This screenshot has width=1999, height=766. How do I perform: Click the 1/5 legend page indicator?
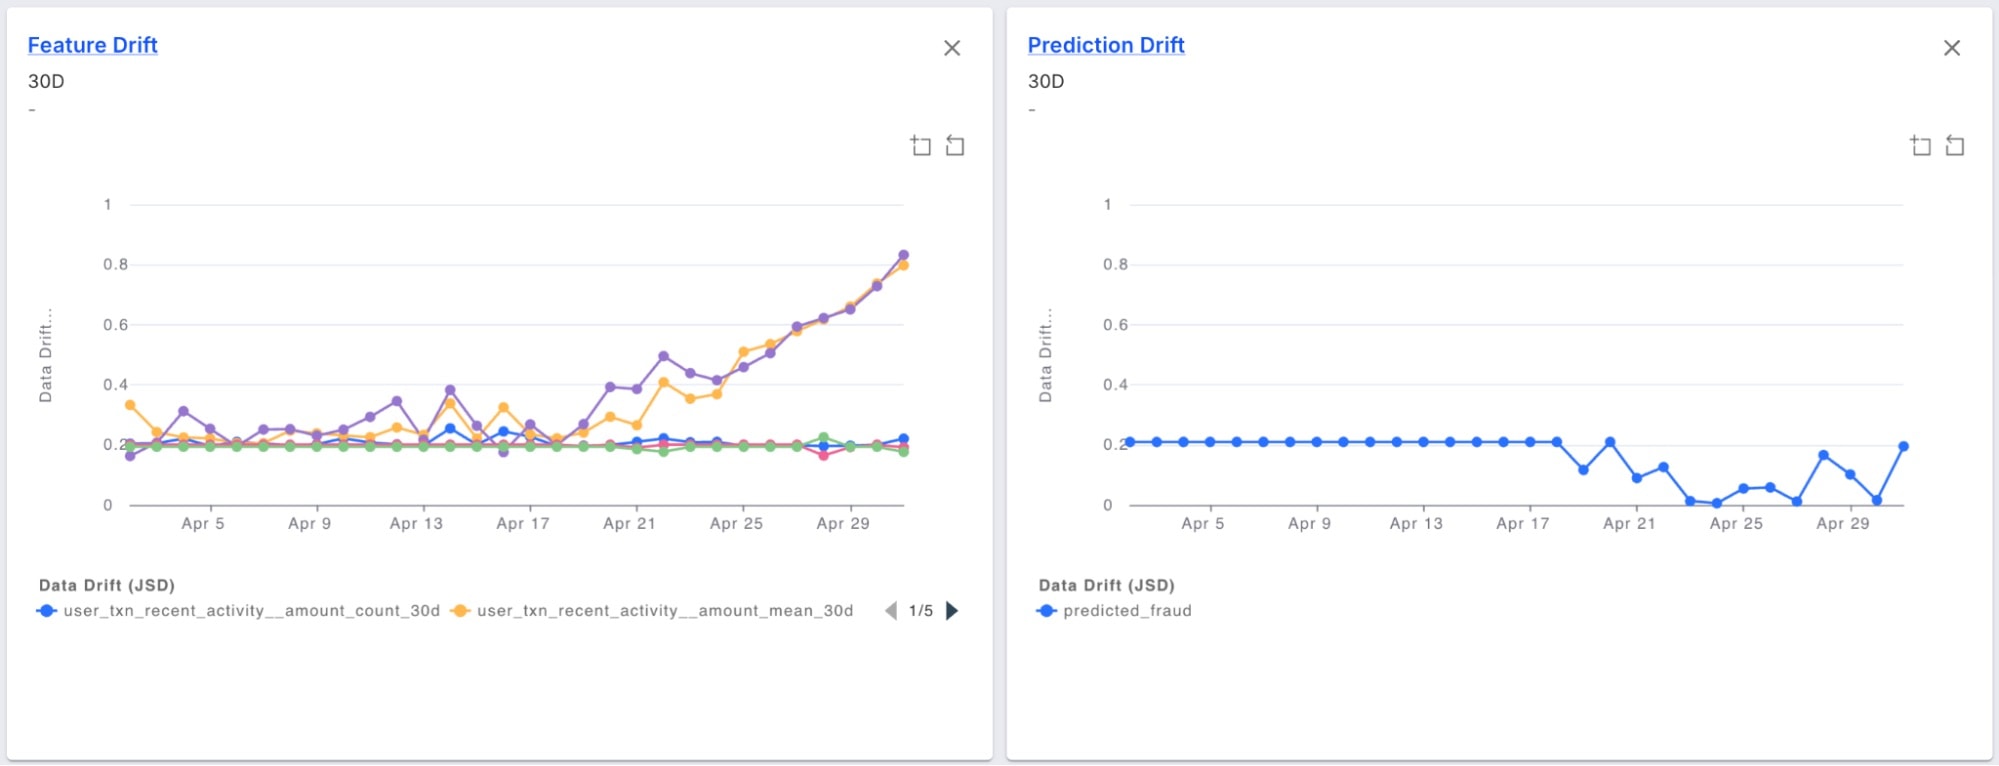click(x=920, y=611)
